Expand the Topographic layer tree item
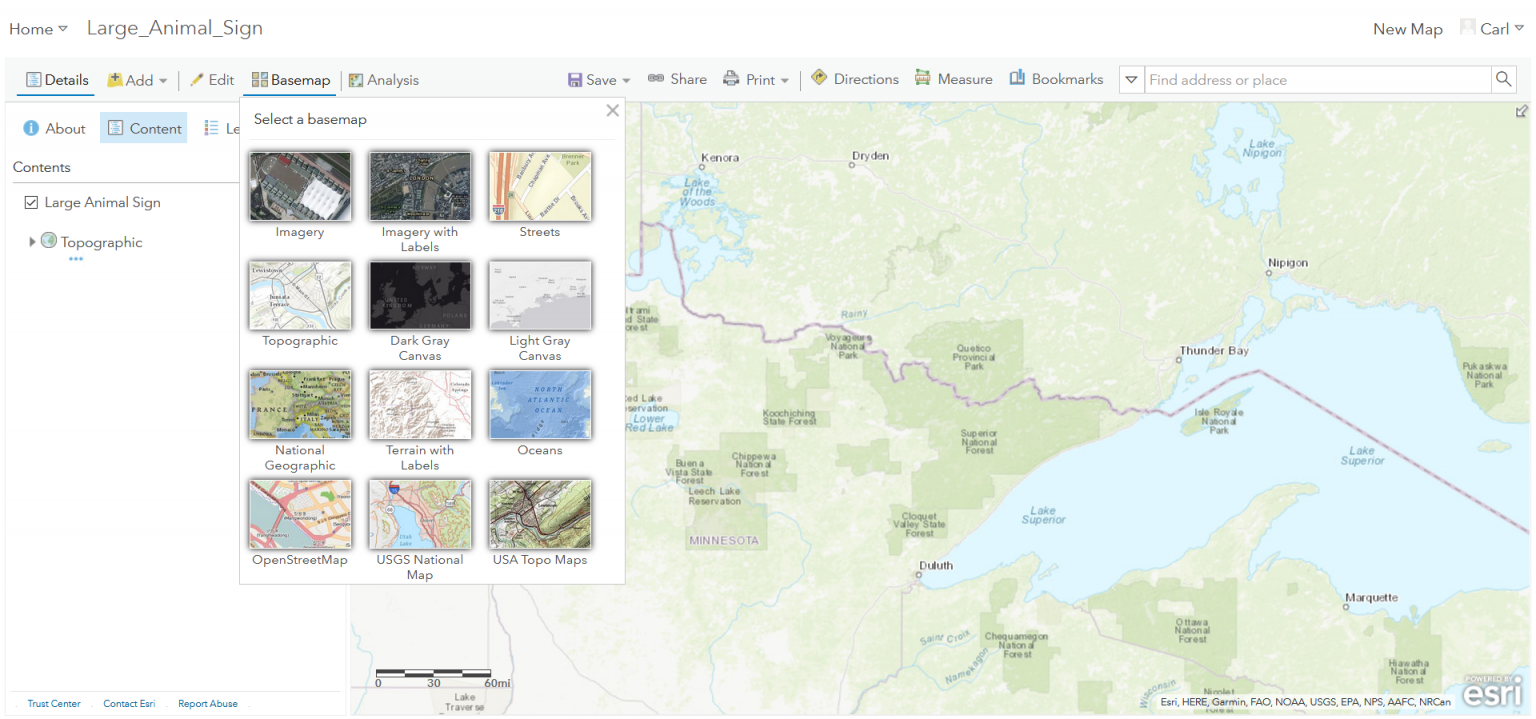 pos(33,242)
